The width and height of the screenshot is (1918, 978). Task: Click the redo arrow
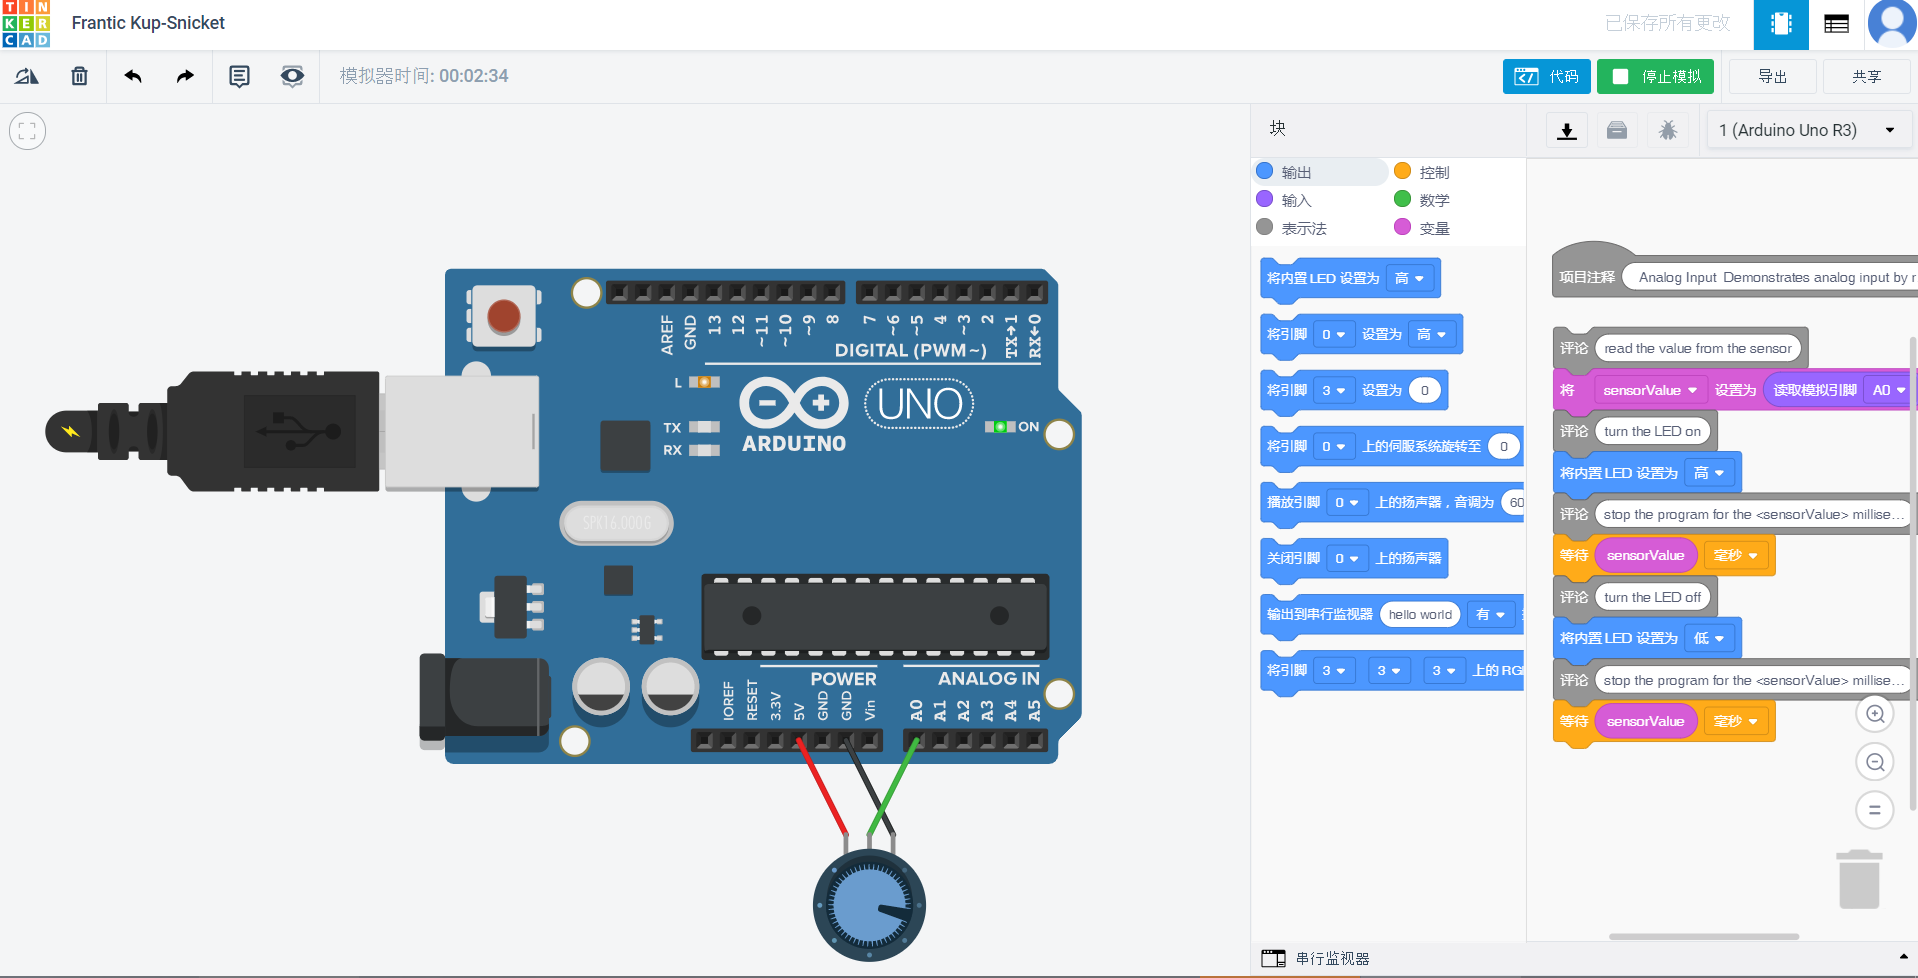[185, 76]
